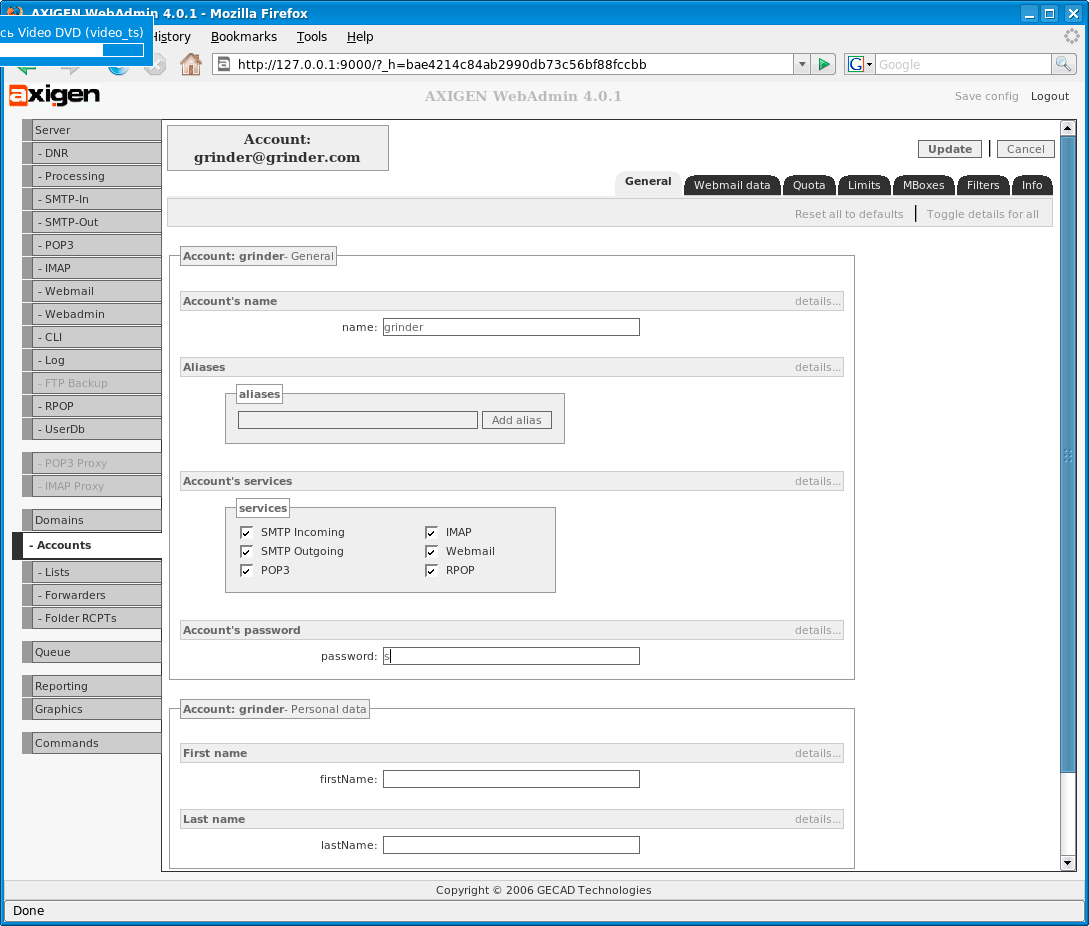Expand details for First name

click(817, 754)
